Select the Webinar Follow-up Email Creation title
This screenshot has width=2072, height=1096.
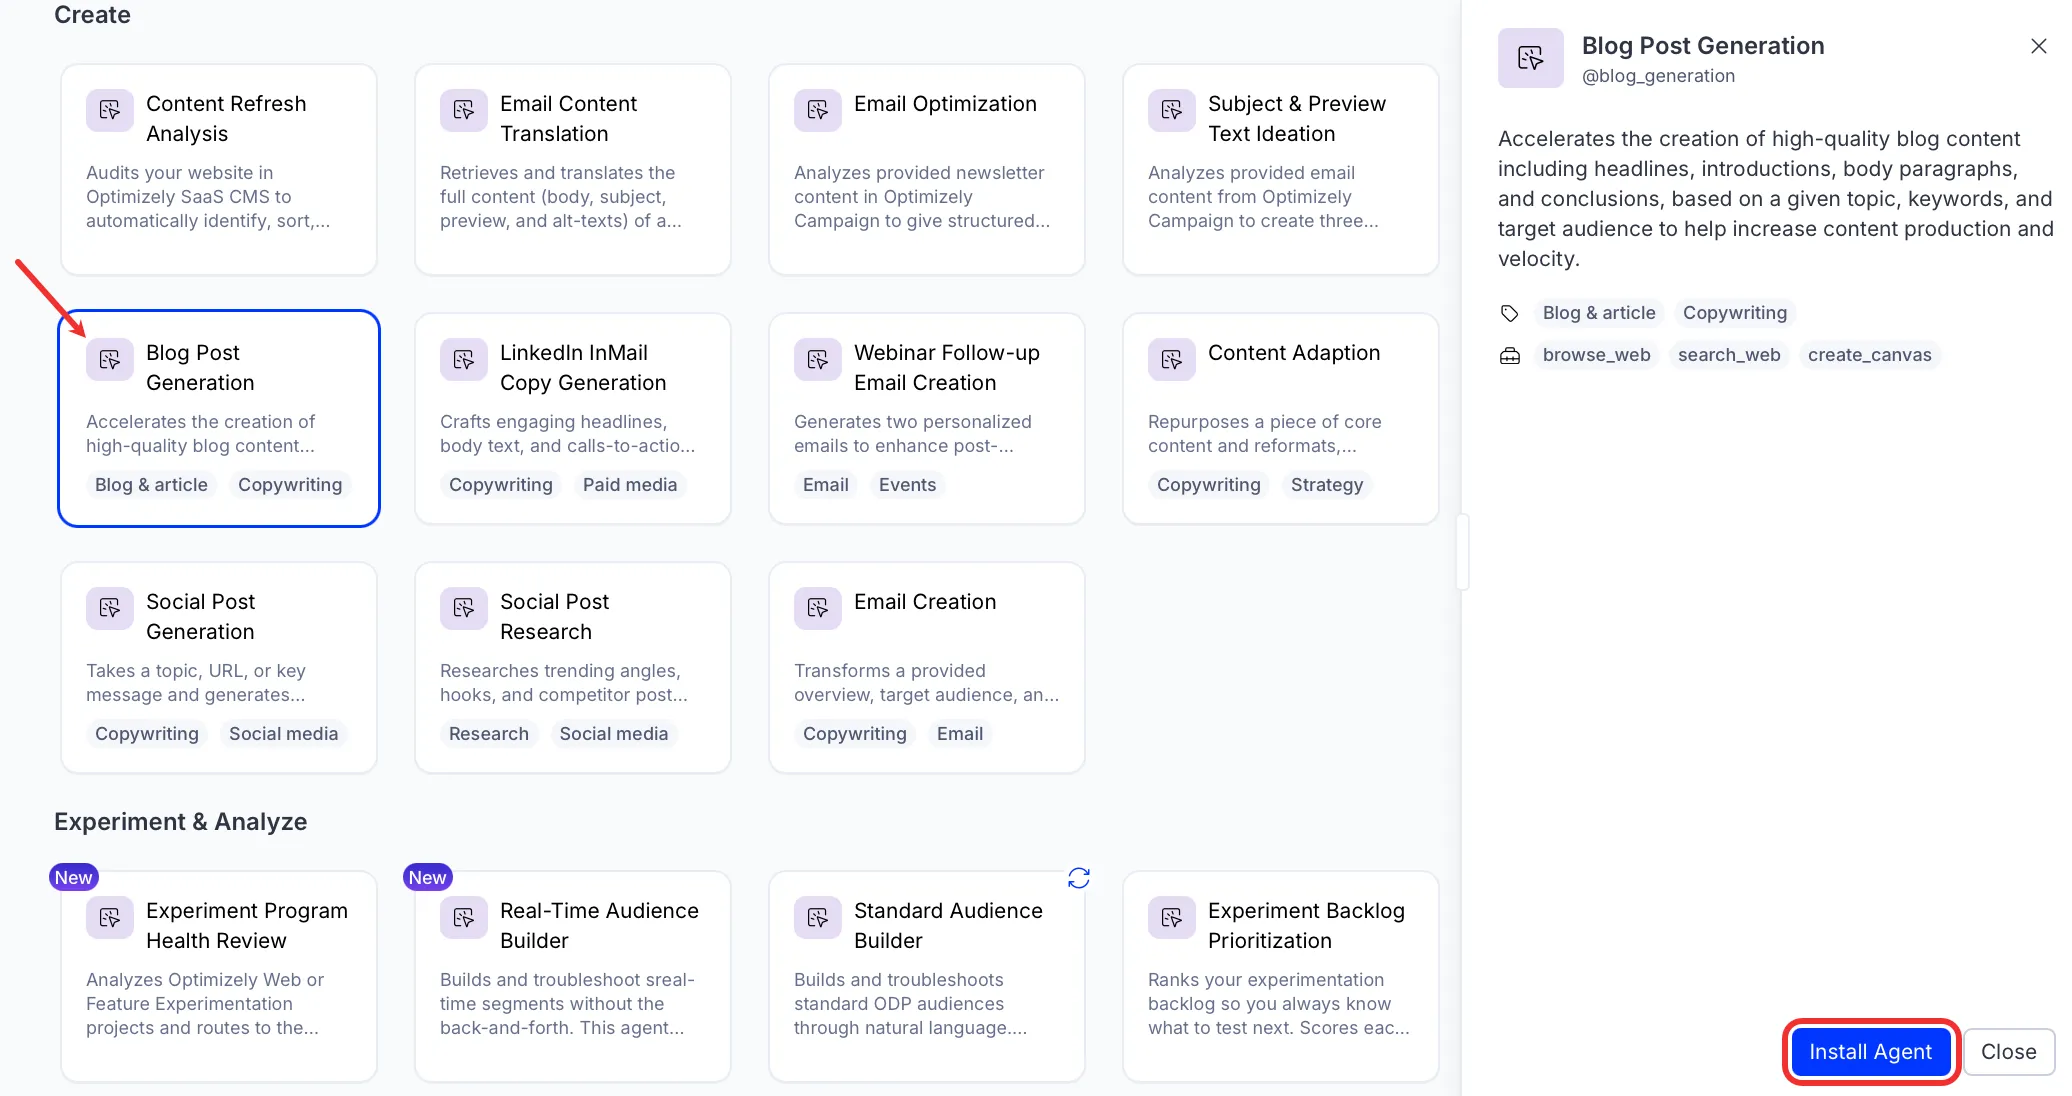click(x=947, y=368)
